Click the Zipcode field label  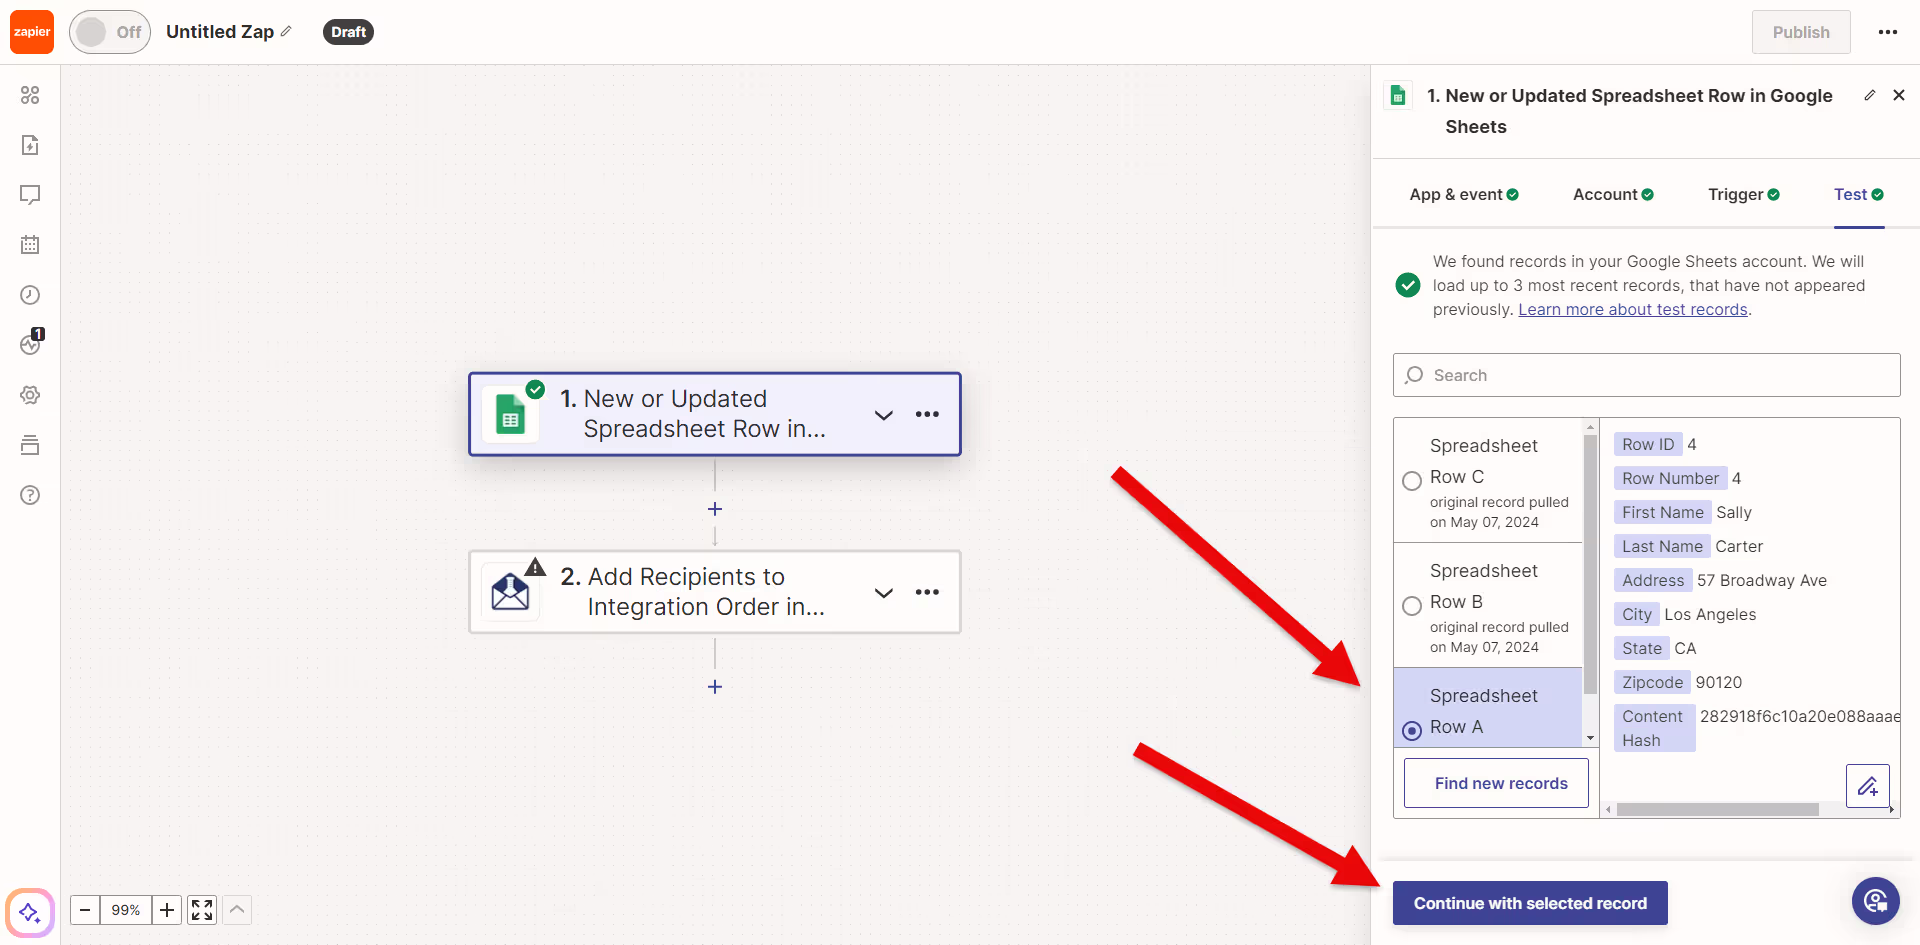[x=1652, y=682]
